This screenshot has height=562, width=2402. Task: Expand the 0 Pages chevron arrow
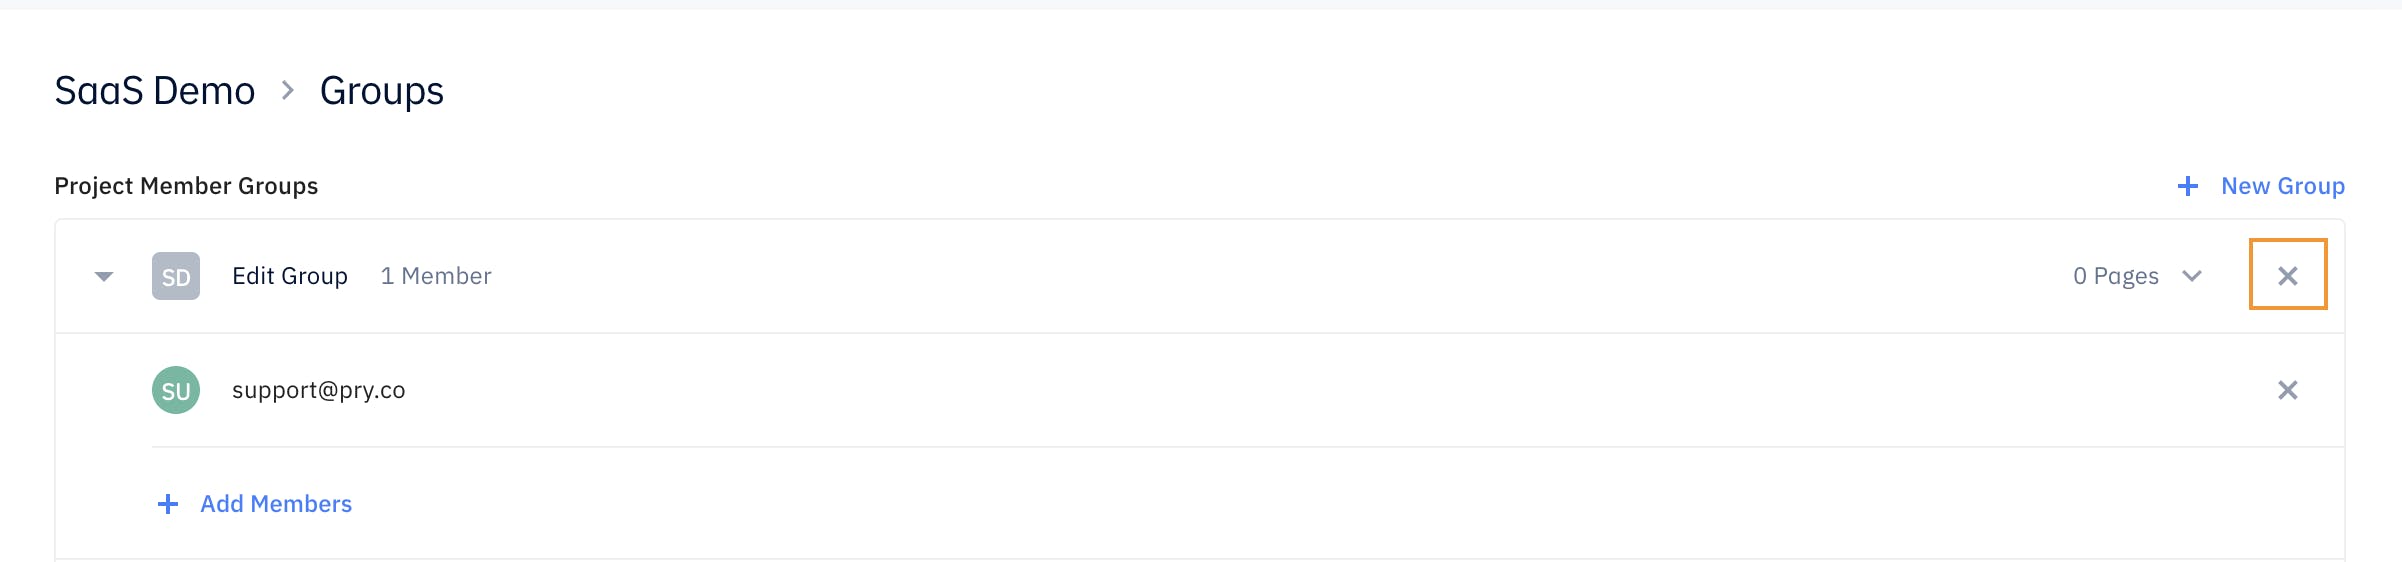click(x=2192, y=276)
